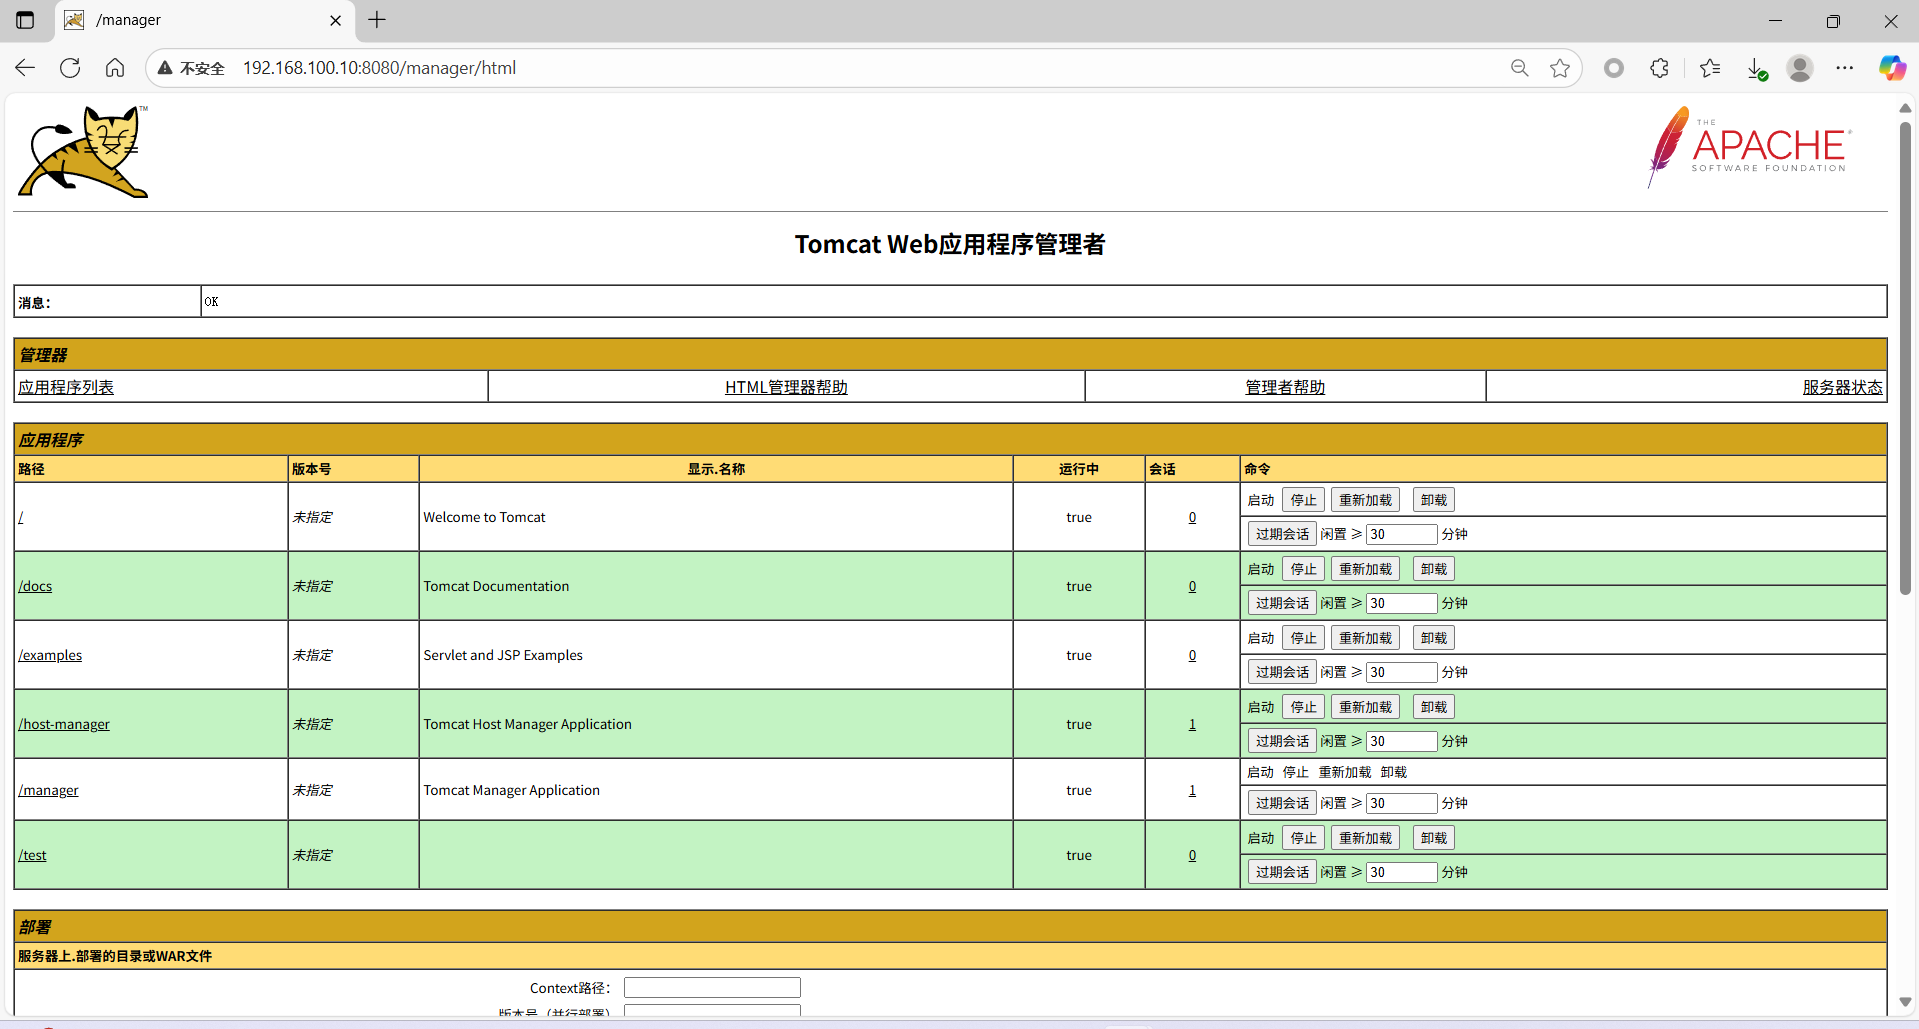Image resolution: width=1919 pixels, height=1029 pixels.
Task: Stop the /docs application
Action: tap(1303, 569)
